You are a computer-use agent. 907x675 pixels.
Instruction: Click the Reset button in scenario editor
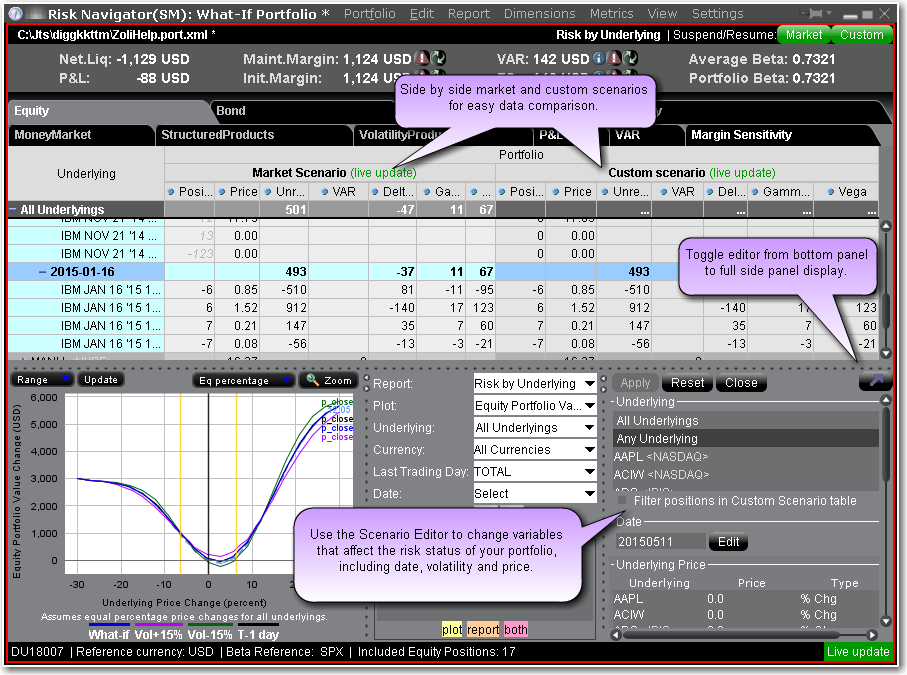[687, 383]
